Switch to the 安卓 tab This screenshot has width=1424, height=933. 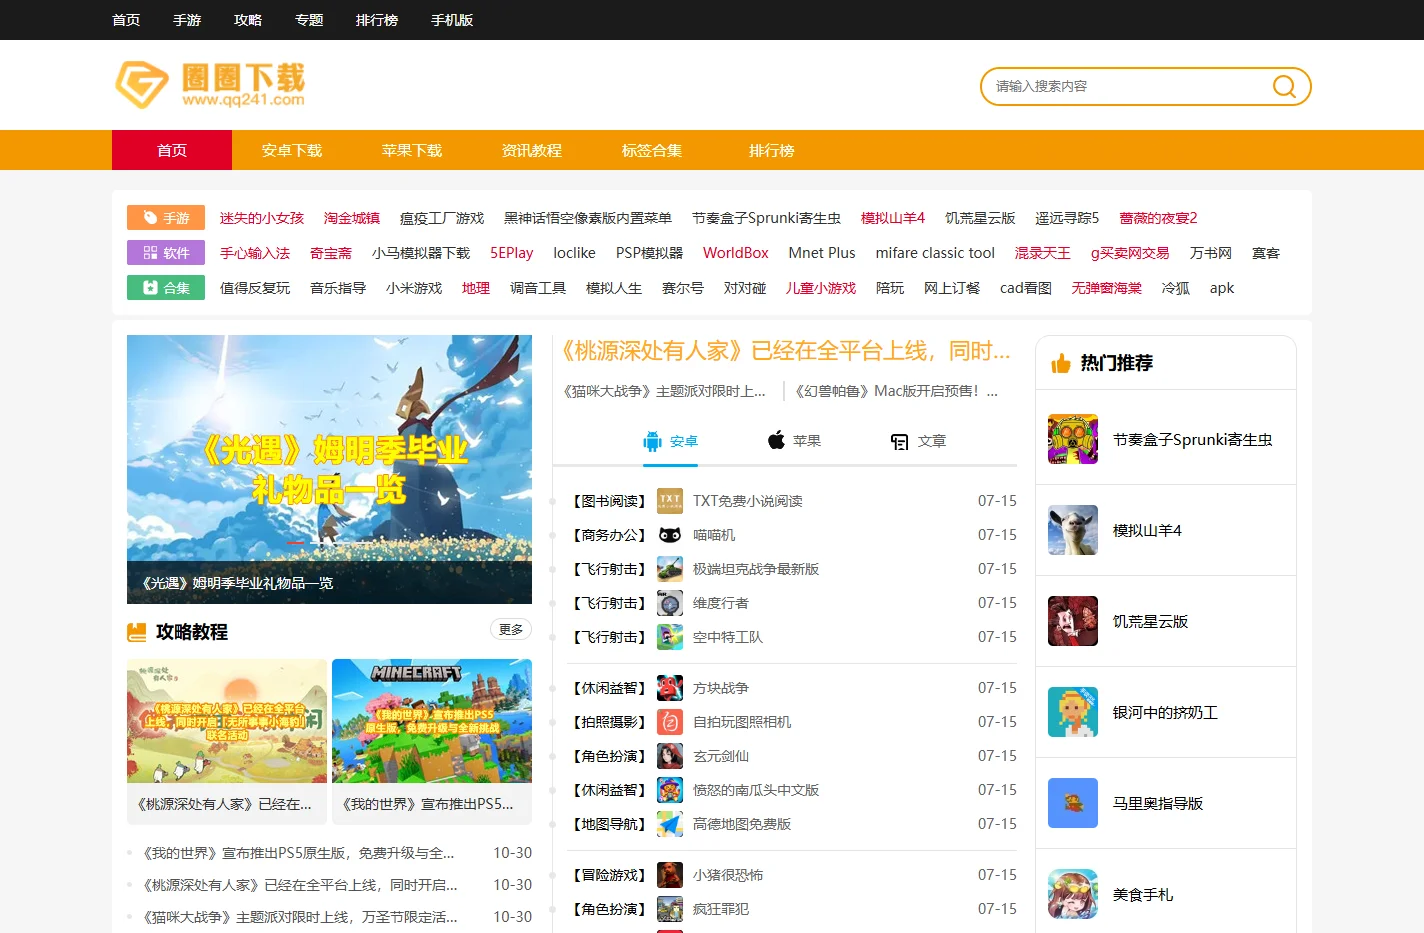coord(671,441)
